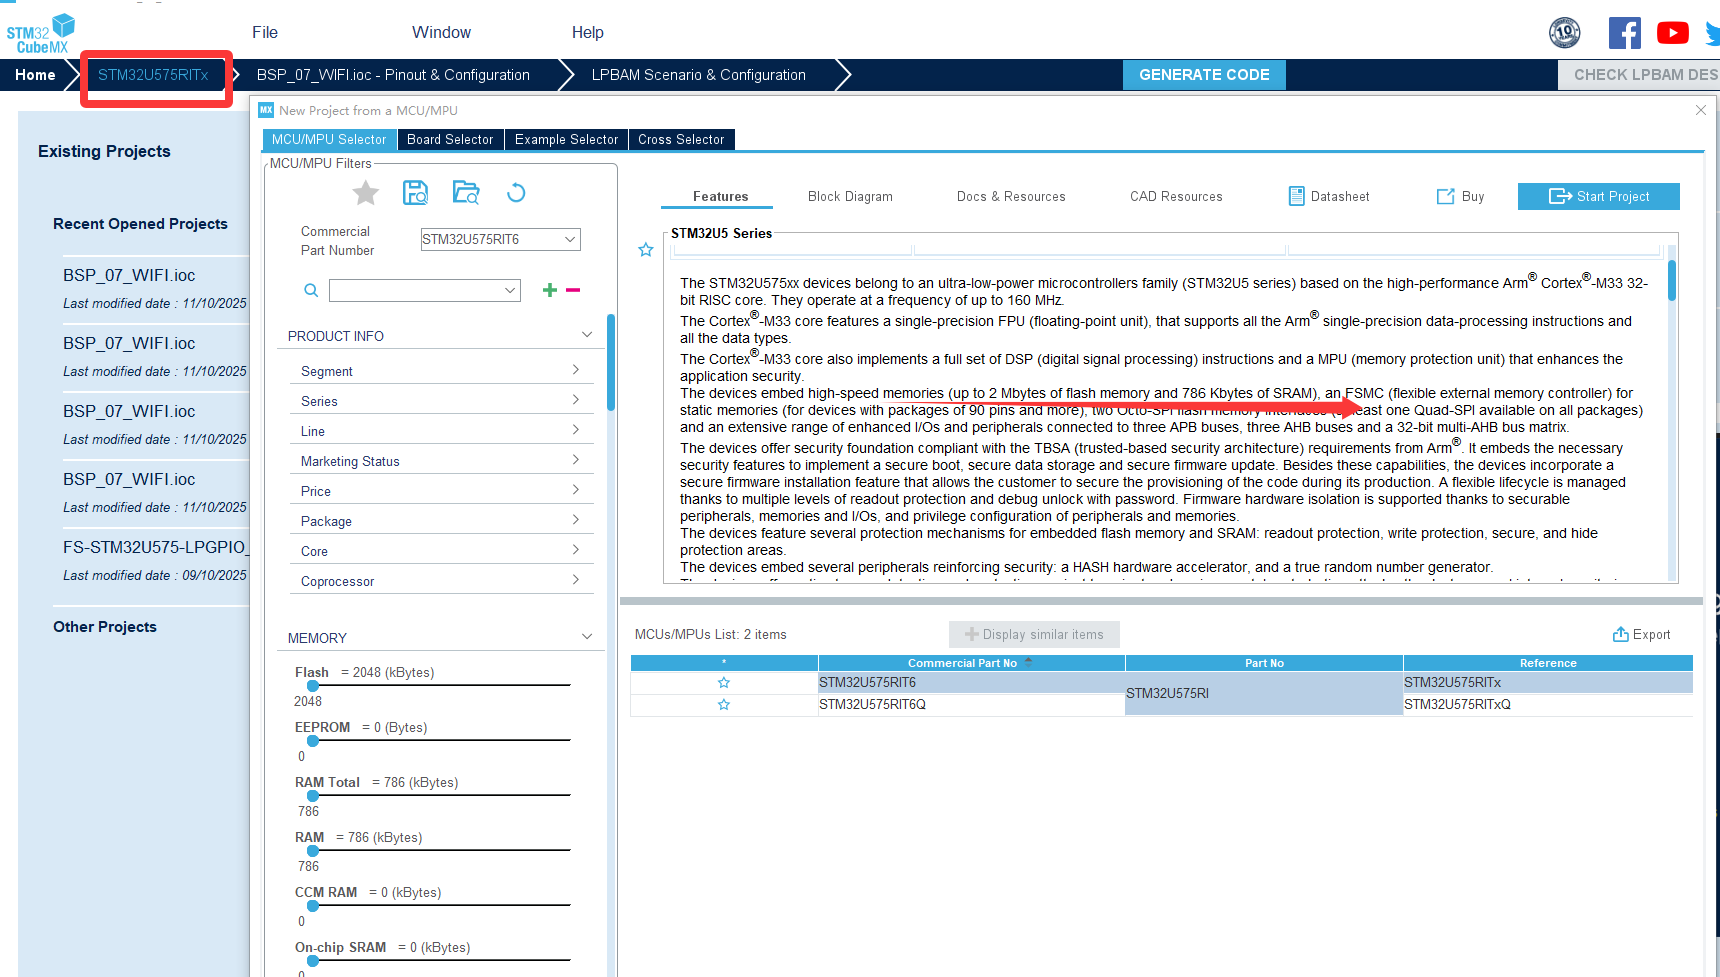1720x977 pixels.
Task: Click the magnifier search icon
Action: (x=311, y=290)
